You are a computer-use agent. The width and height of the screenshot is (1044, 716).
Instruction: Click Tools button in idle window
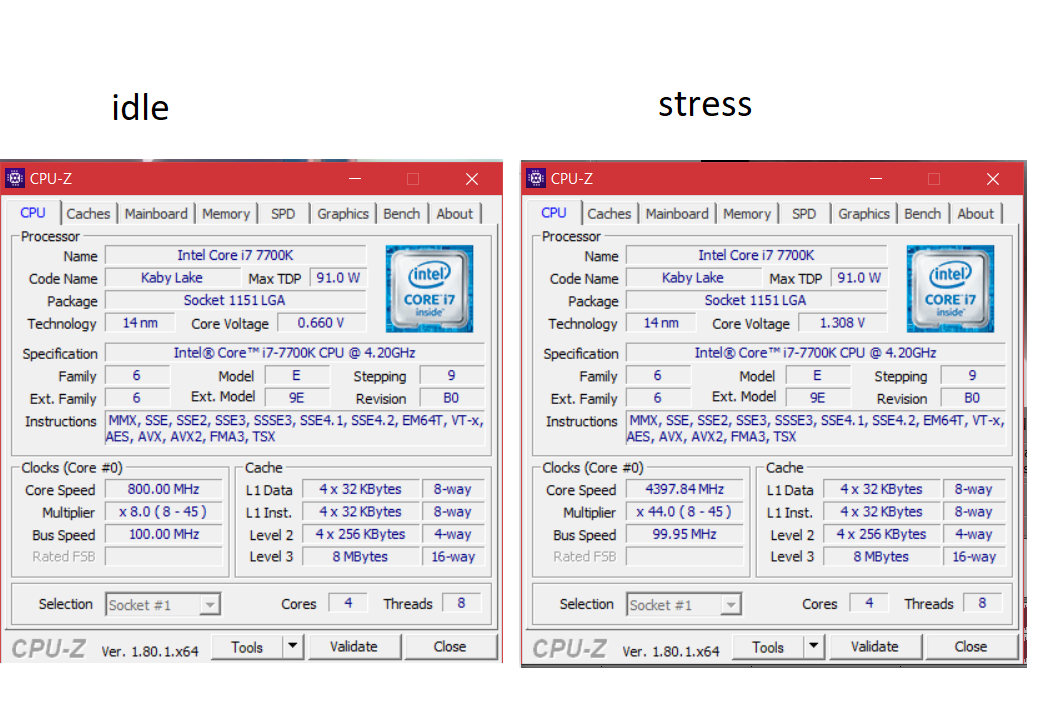pos(247,647)
